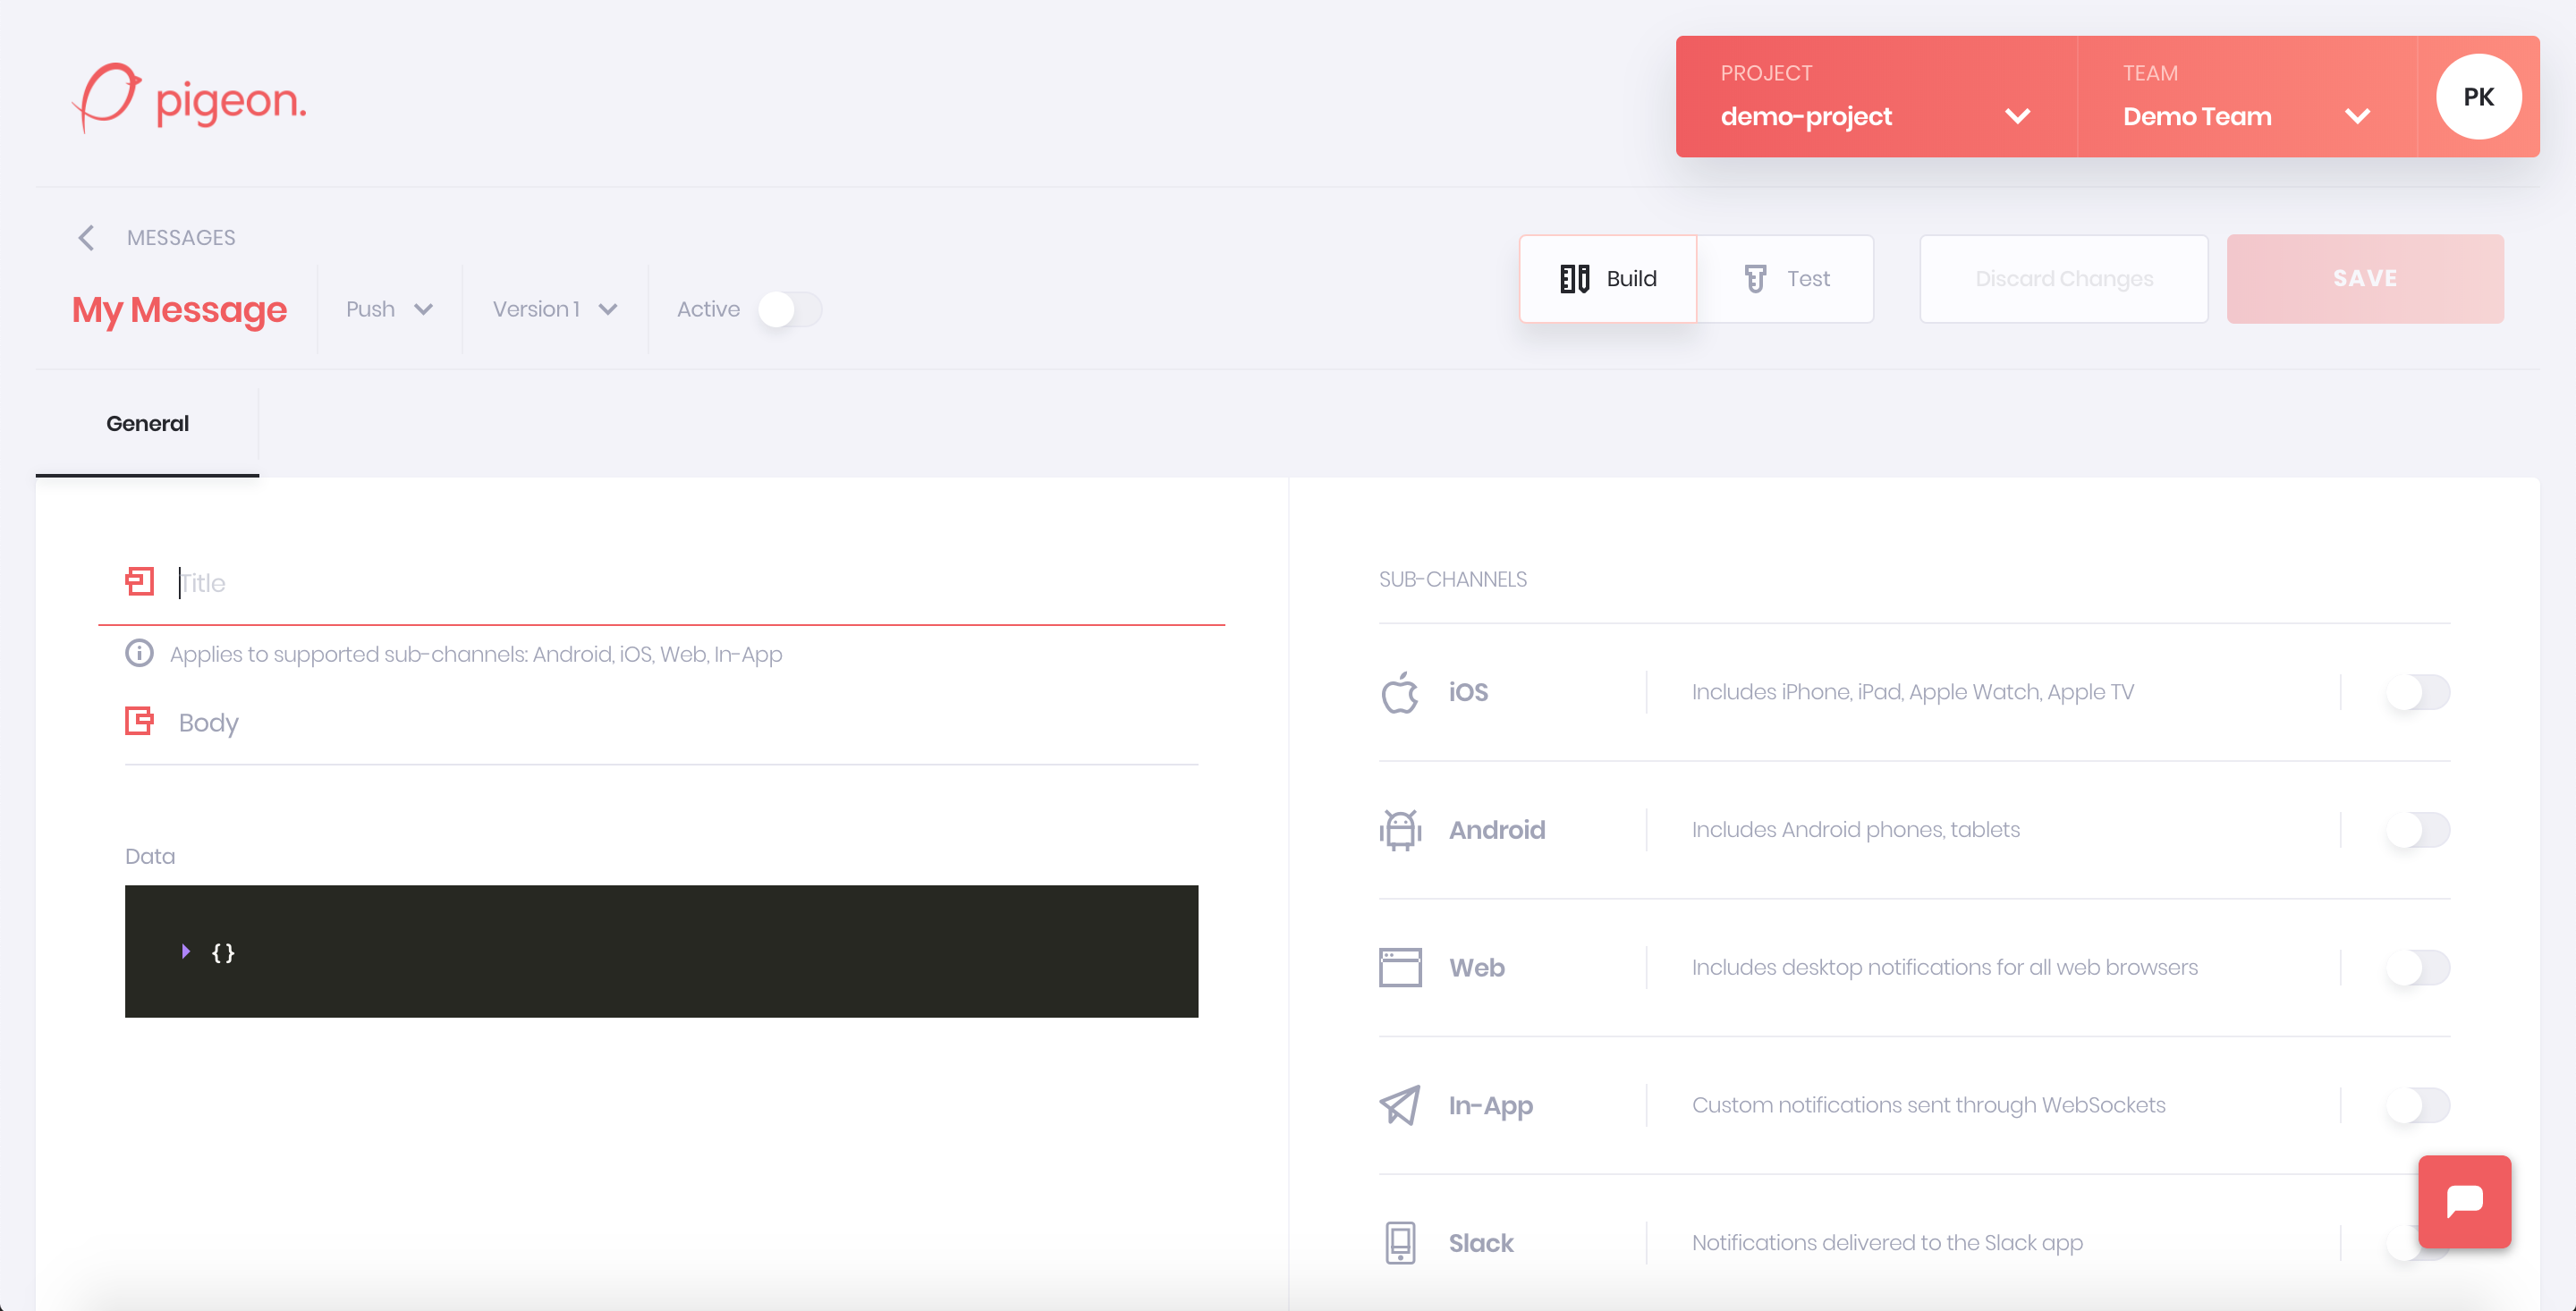Click the Android robot icon
Image resolution: width=2576 pixels, height=1311 pixels.
coord(1400,830)
